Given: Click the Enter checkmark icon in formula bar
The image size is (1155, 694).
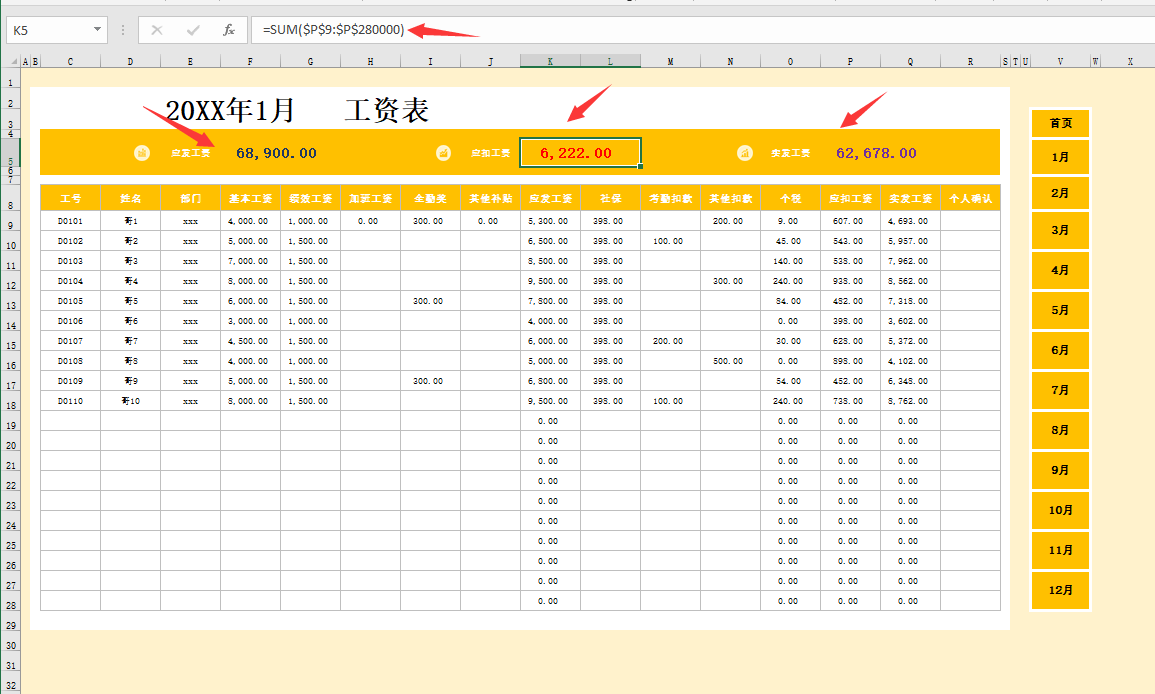Looking at the screenshot, I should point(193,30).
